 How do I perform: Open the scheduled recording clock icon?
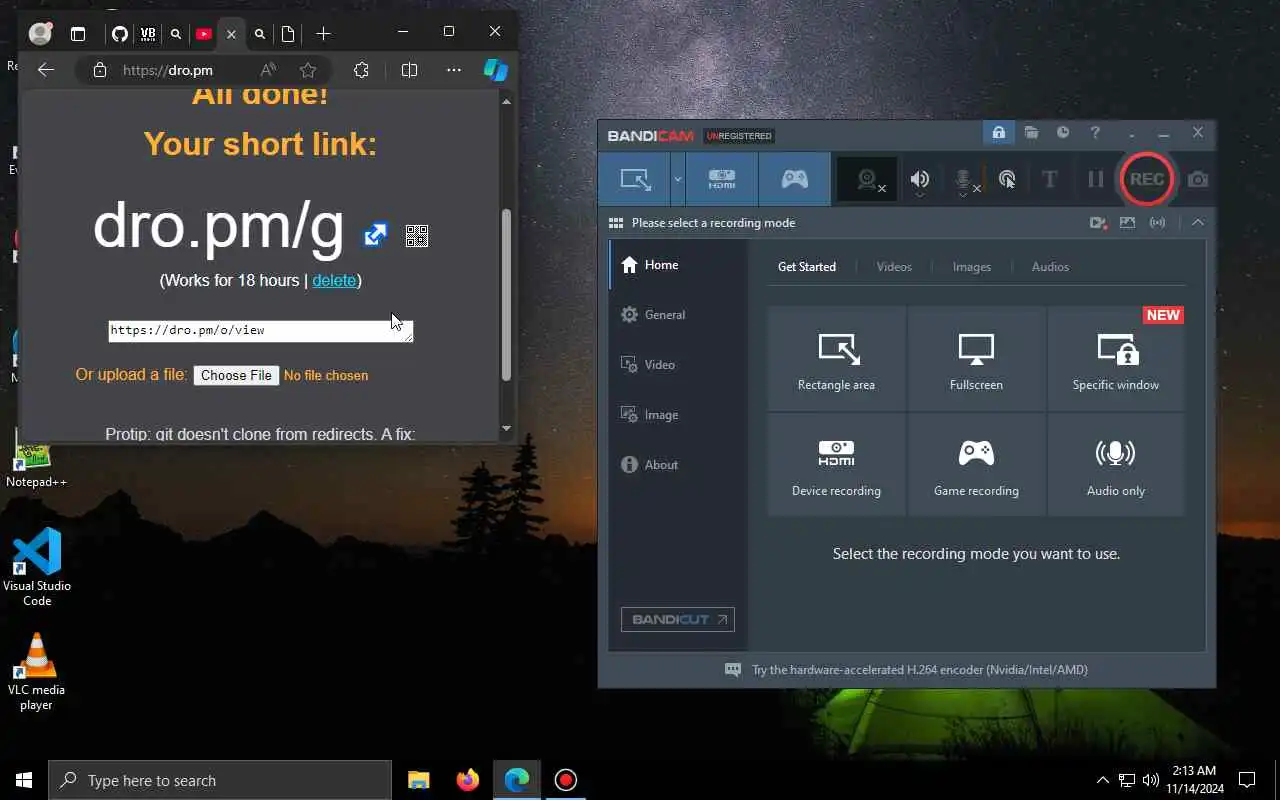pyautogui.click(x=1063, y=133)
